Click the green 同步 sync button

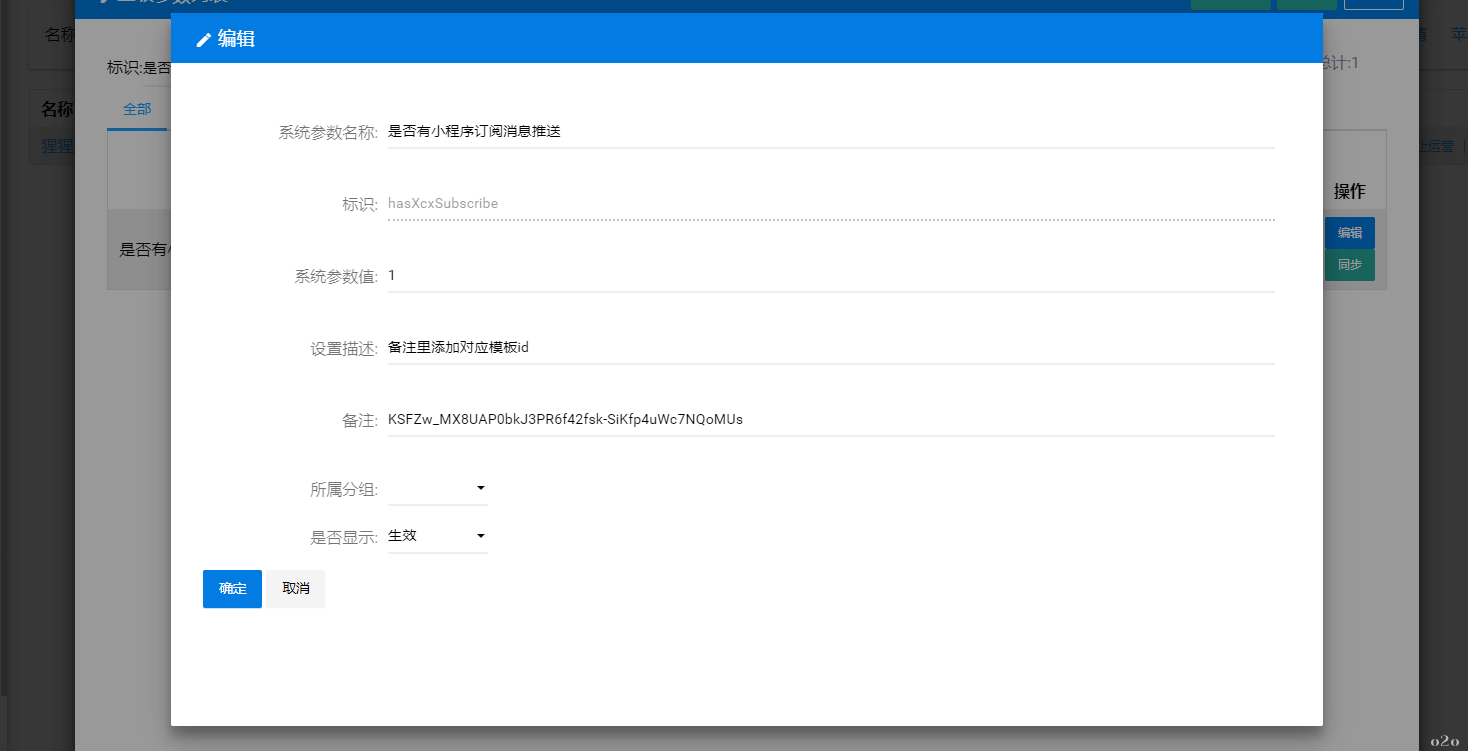[x=1349, y=265]
